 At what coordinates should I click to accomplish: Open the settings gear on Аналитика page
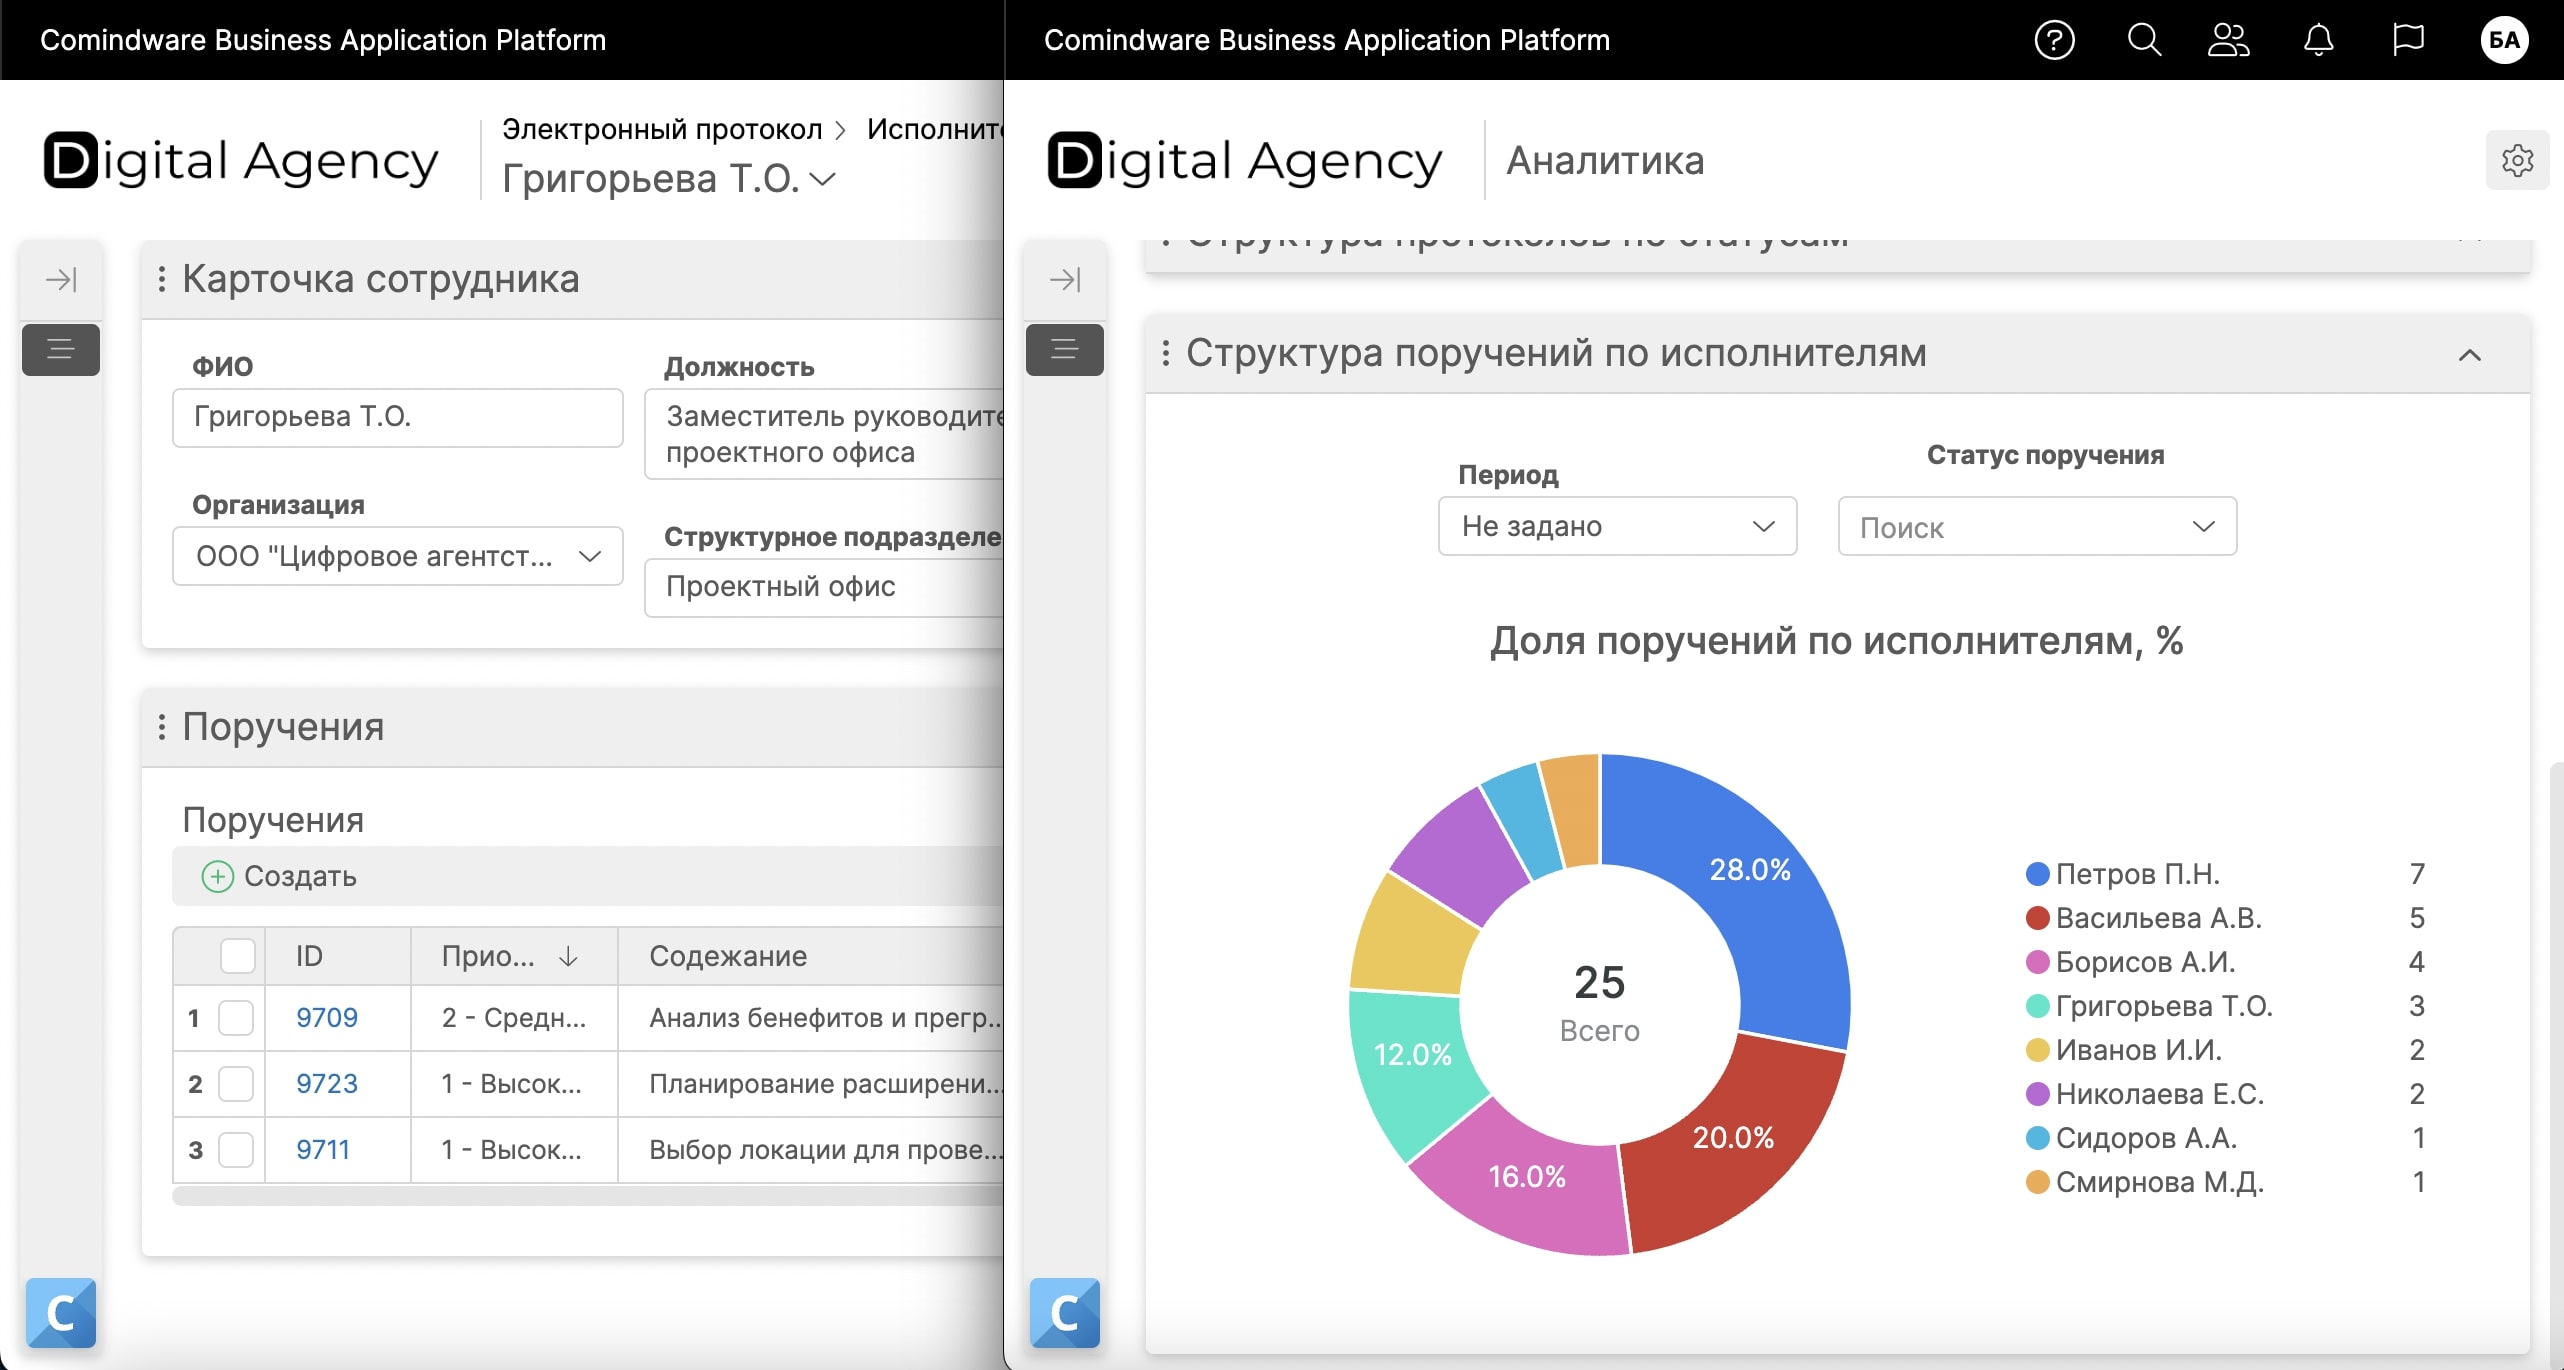click(x=2517, y=160)
